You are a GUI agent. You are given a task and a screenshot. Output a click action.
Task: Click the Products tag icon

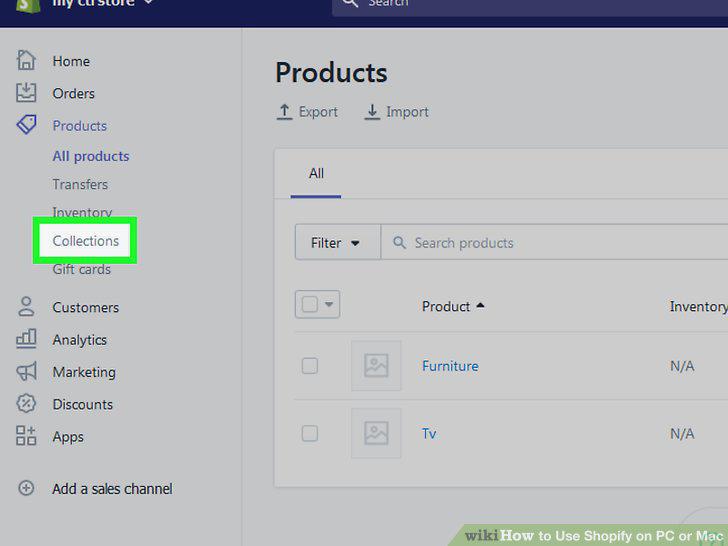[x=26, y=125]
